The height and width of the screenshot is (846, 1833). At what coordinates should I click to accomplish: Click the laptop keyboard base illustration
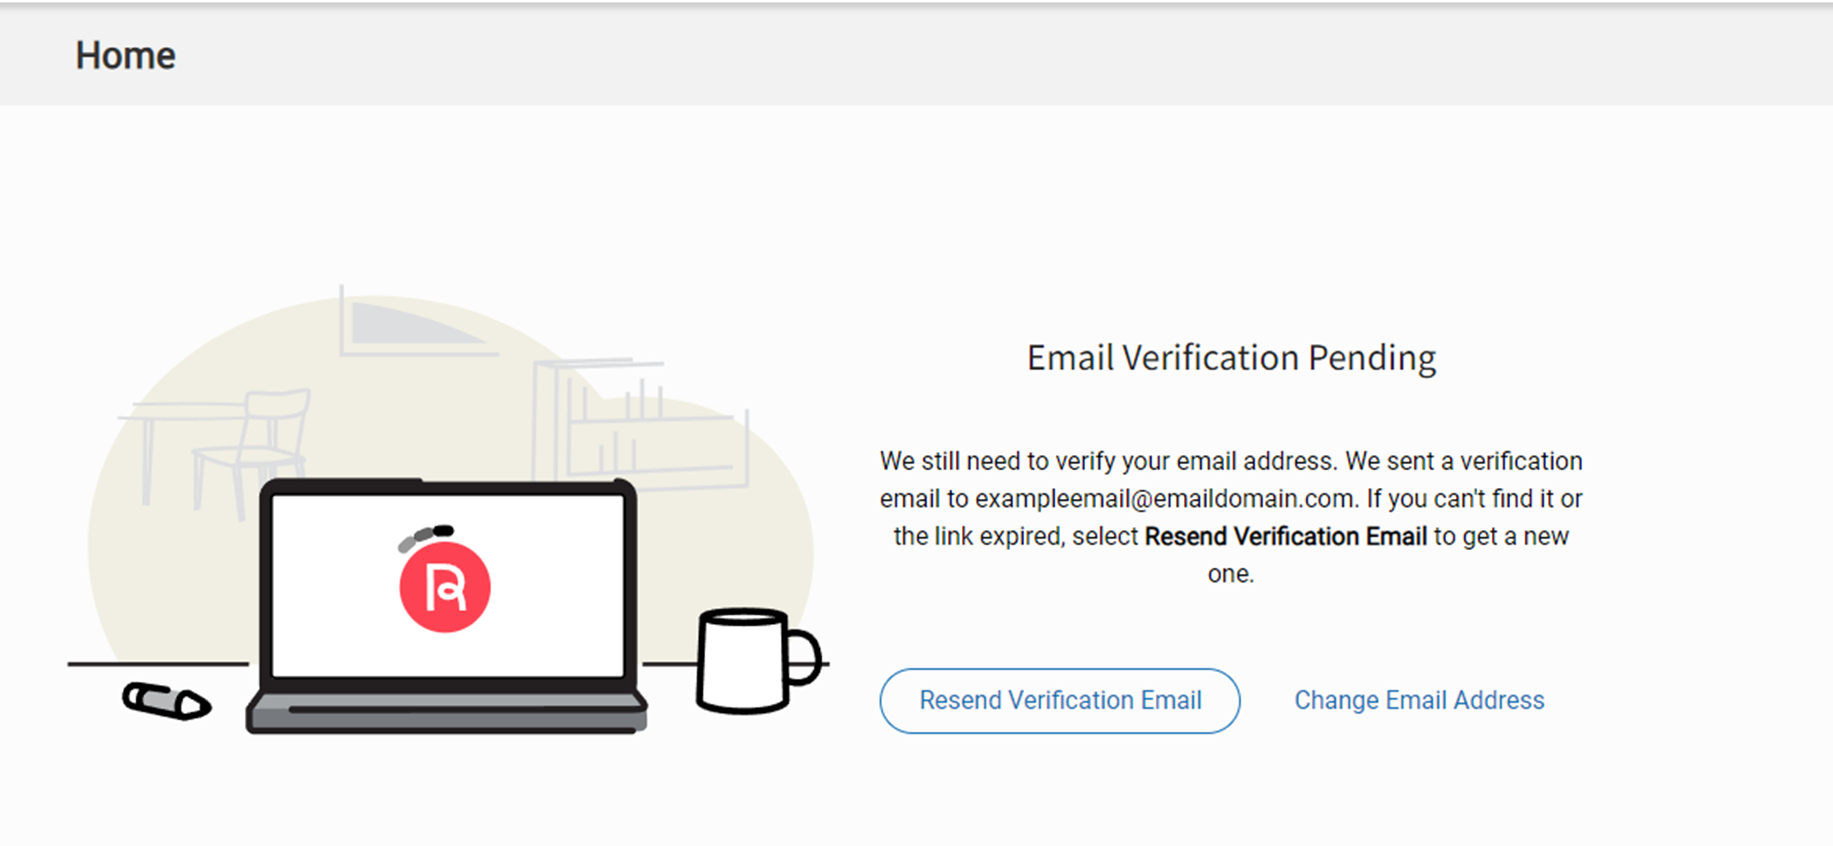tap(447, 712)
